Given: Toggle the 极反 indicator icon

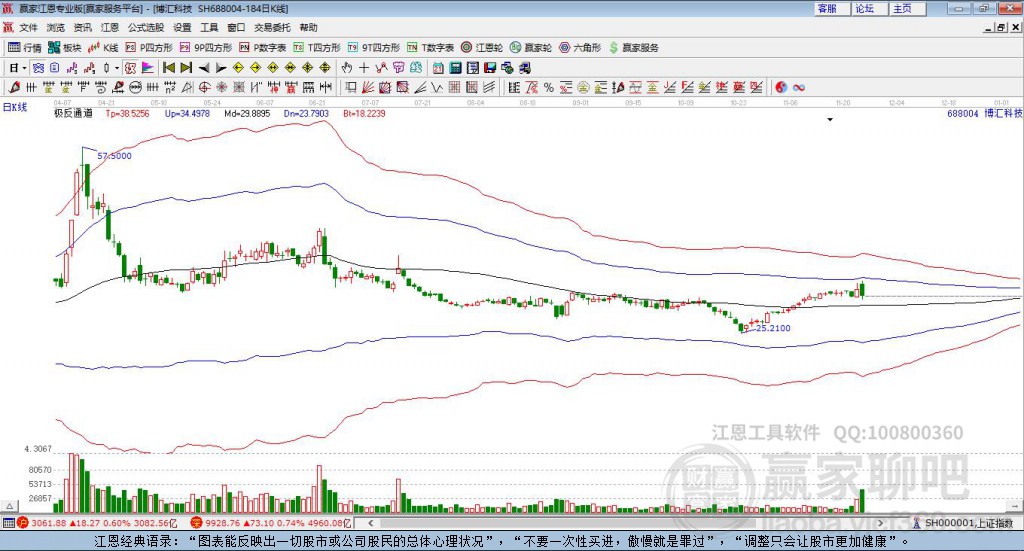Looking at the screenshot, I should (131, 67).
